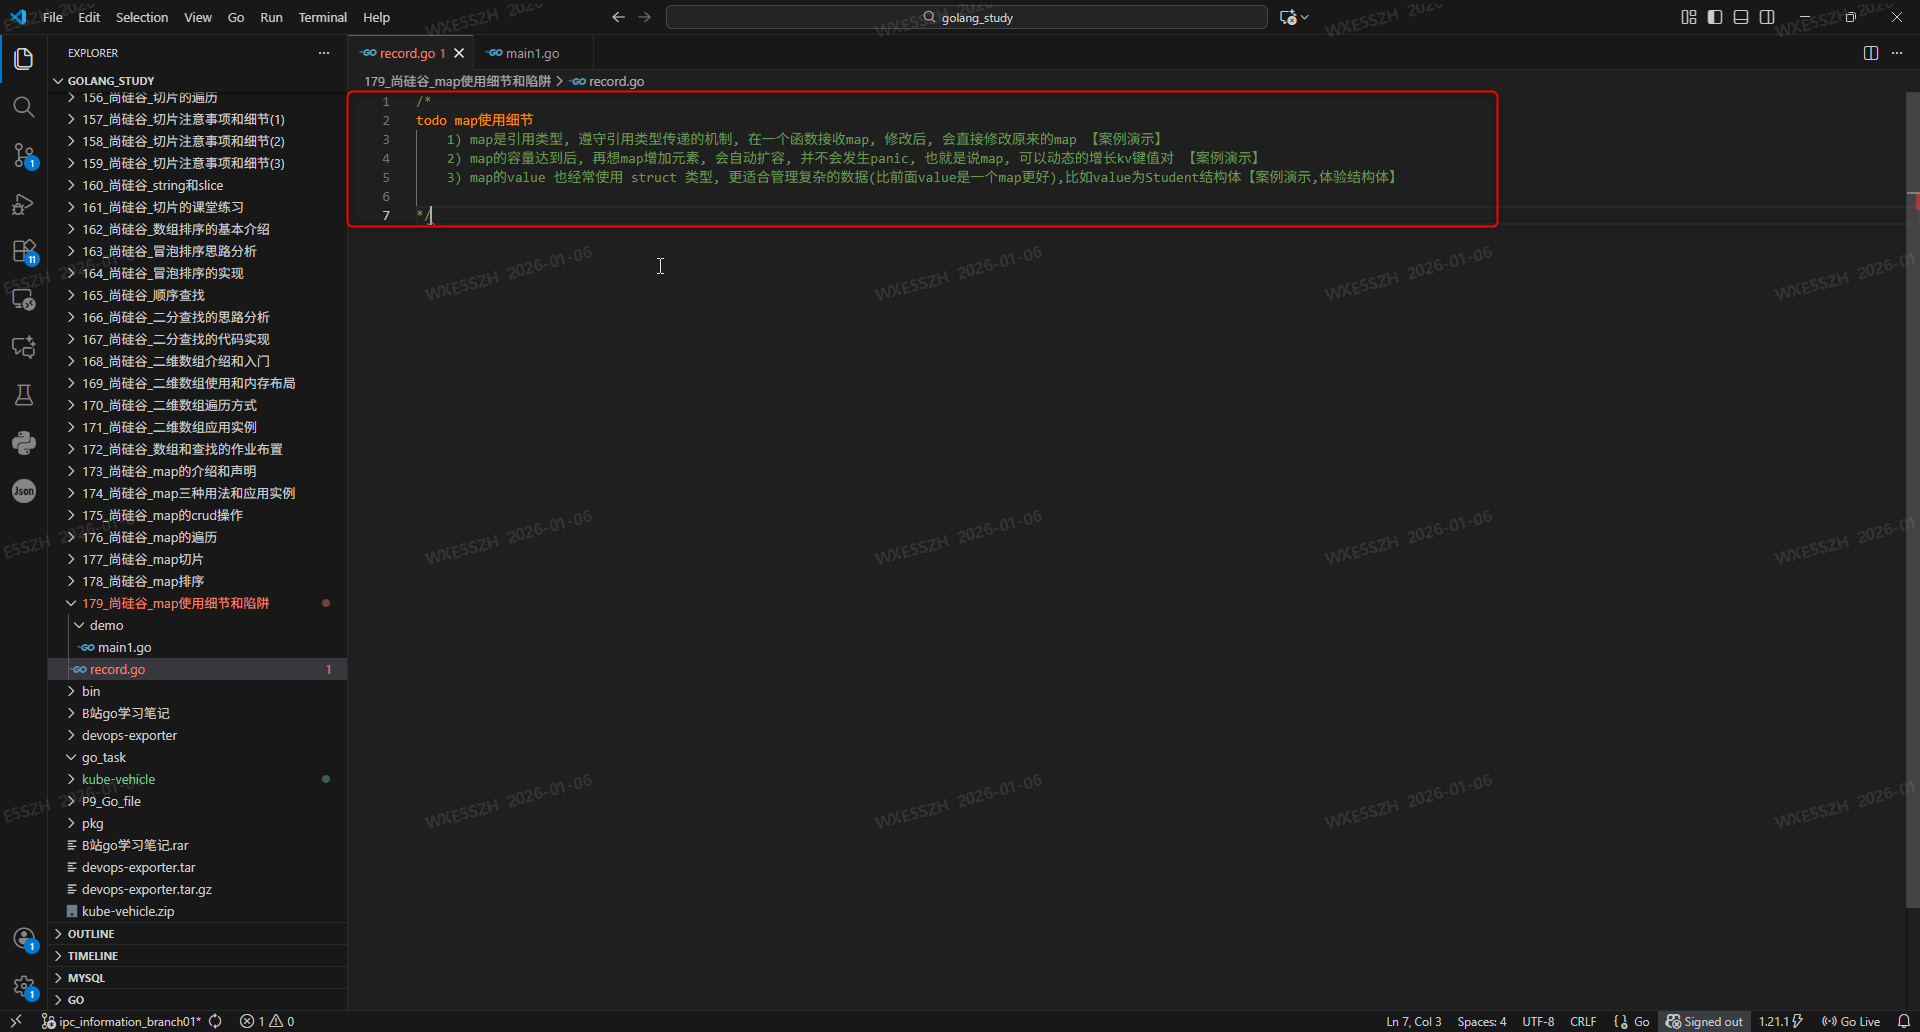Open devops-exporter.tar.gz file

click(197, 889)
